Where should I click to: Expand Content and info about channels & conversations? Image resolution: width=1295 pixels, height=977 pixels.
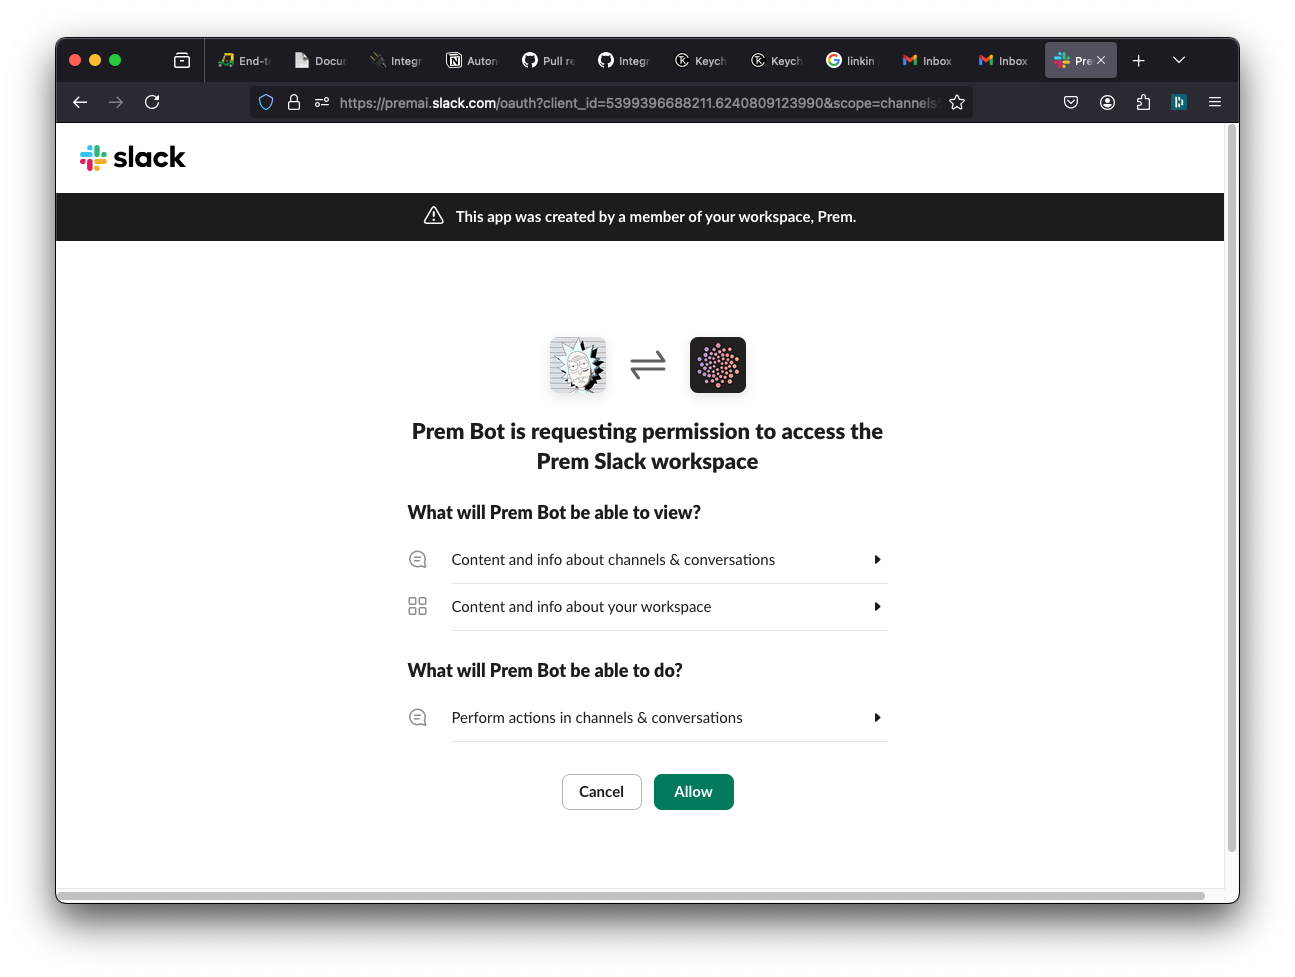pyautogui.click(x=669, y=560)
